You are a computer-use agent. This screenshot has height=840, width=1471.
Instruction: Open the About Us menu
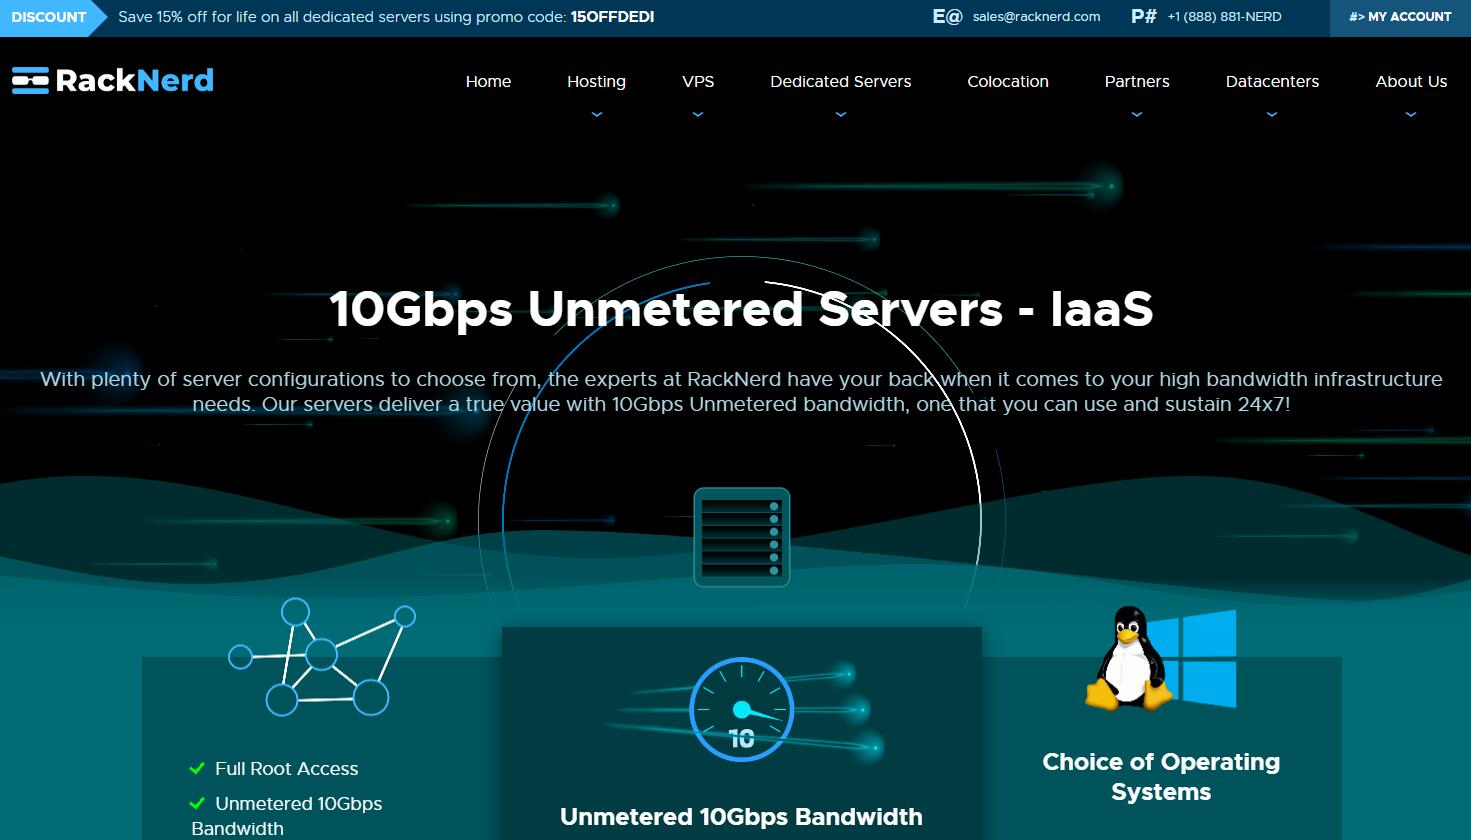(1411, 81)
